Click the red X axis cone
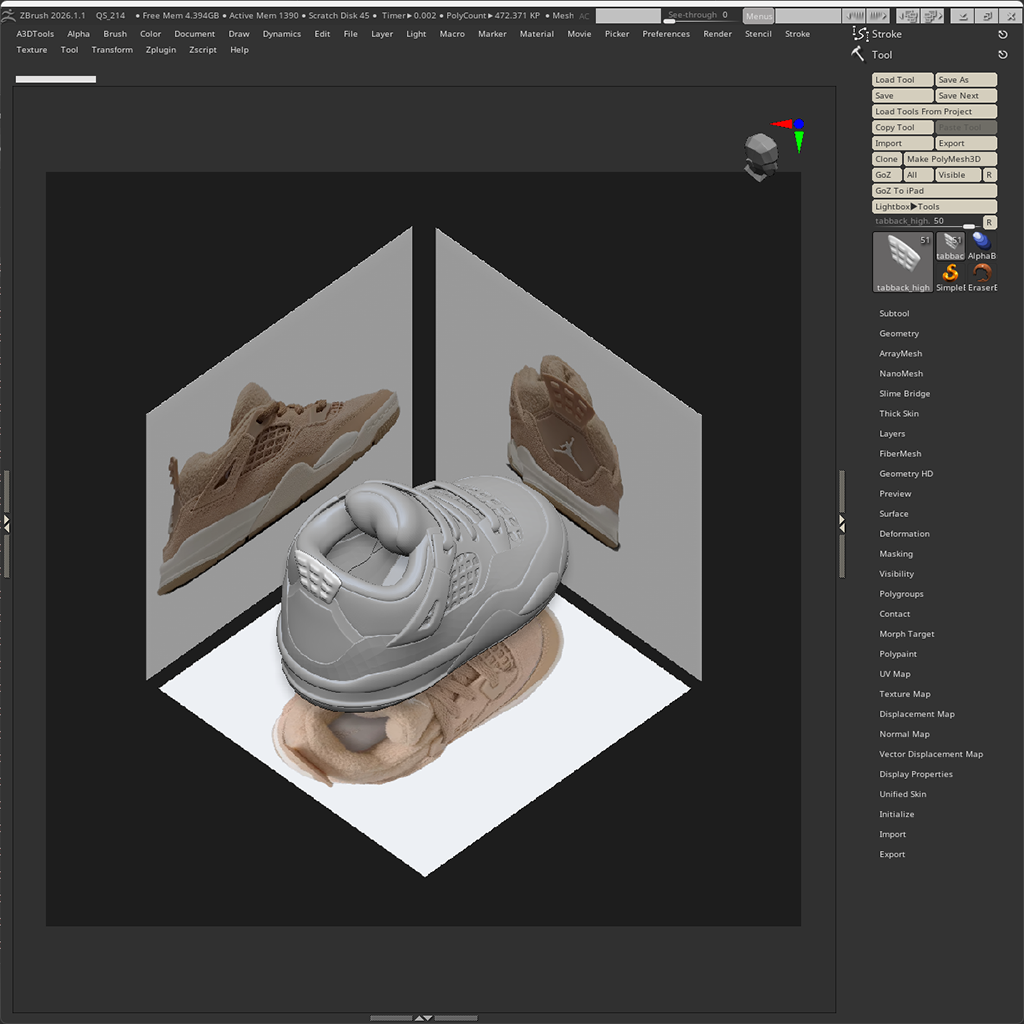Screen dimensions: 1024x1024 pyautogui.click(x=781, y=124)
